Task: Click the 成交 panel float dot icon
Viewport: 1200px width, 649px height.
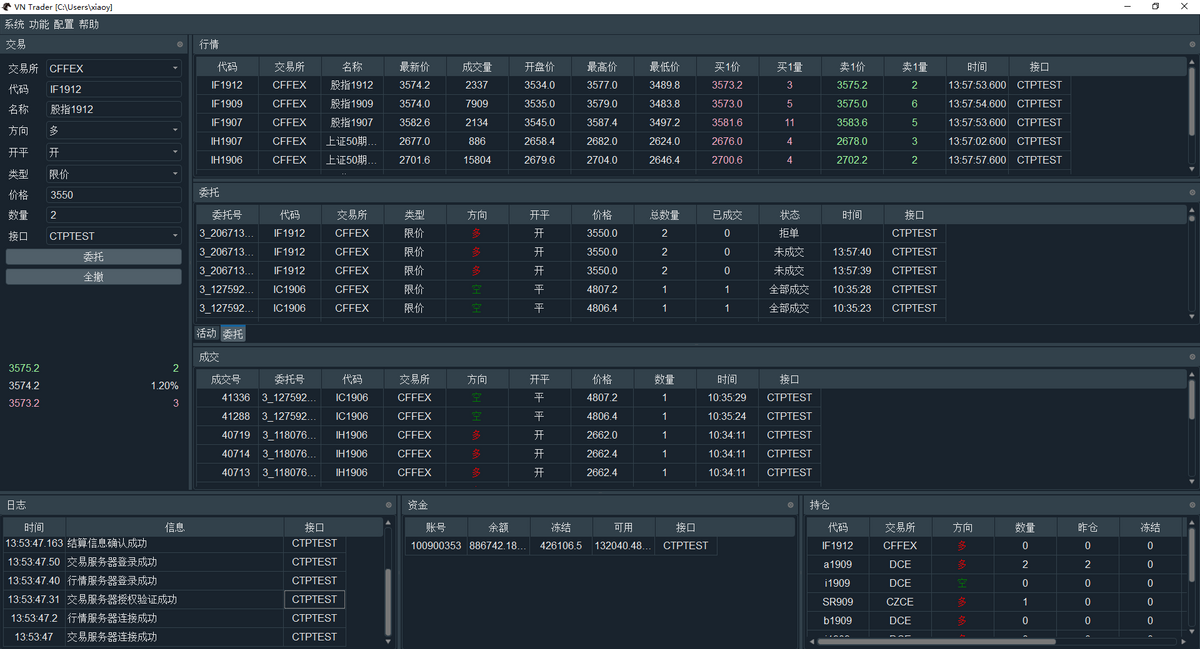Action: (1192, 357)
